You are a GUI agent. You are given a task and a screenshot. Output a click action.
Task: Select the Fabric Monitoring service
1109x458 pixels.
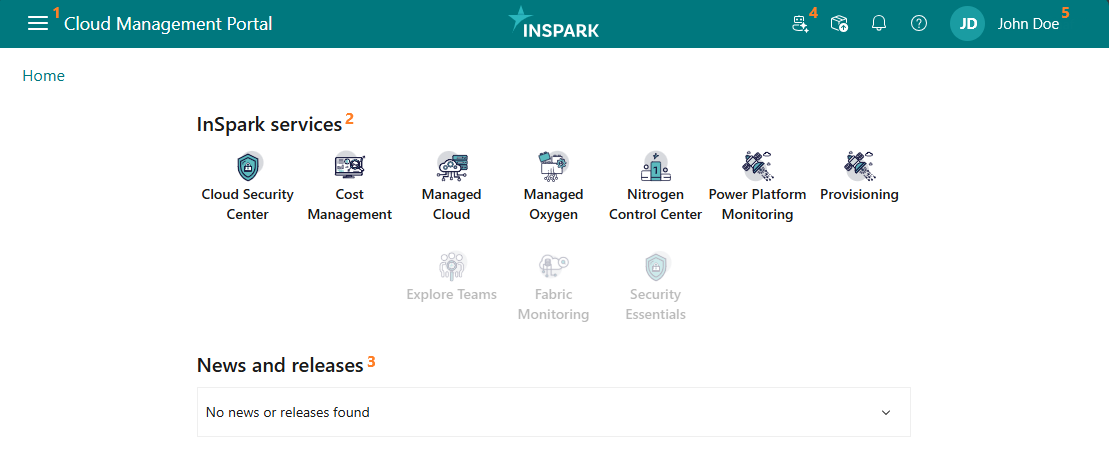(553, 266)
